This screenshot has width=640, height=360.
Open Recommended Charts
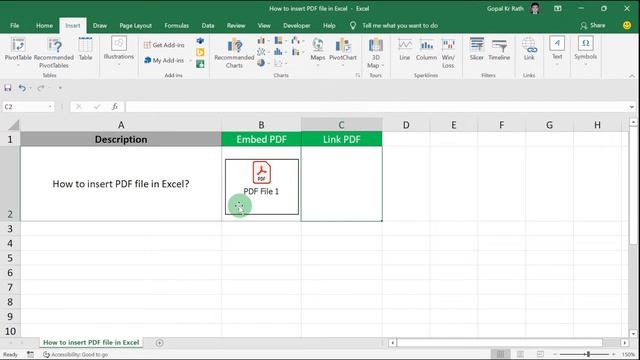pos(234,53)
